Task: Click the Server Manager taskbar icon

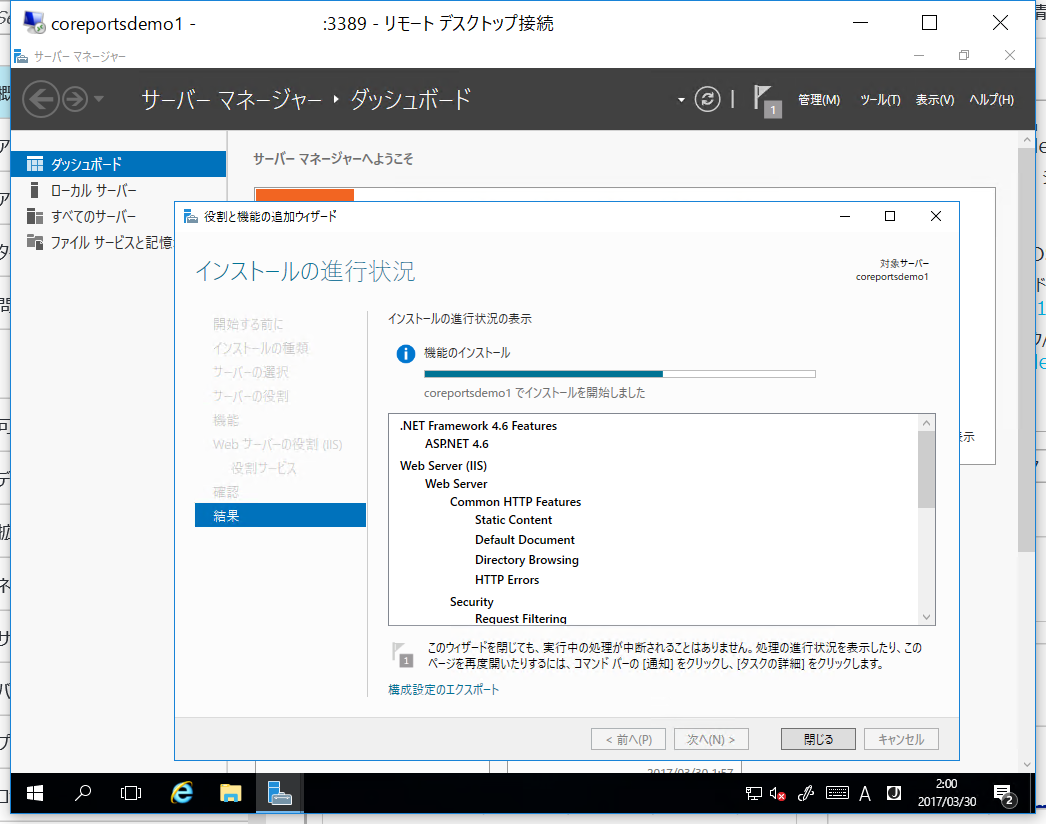Action: (x=280, y=793)
